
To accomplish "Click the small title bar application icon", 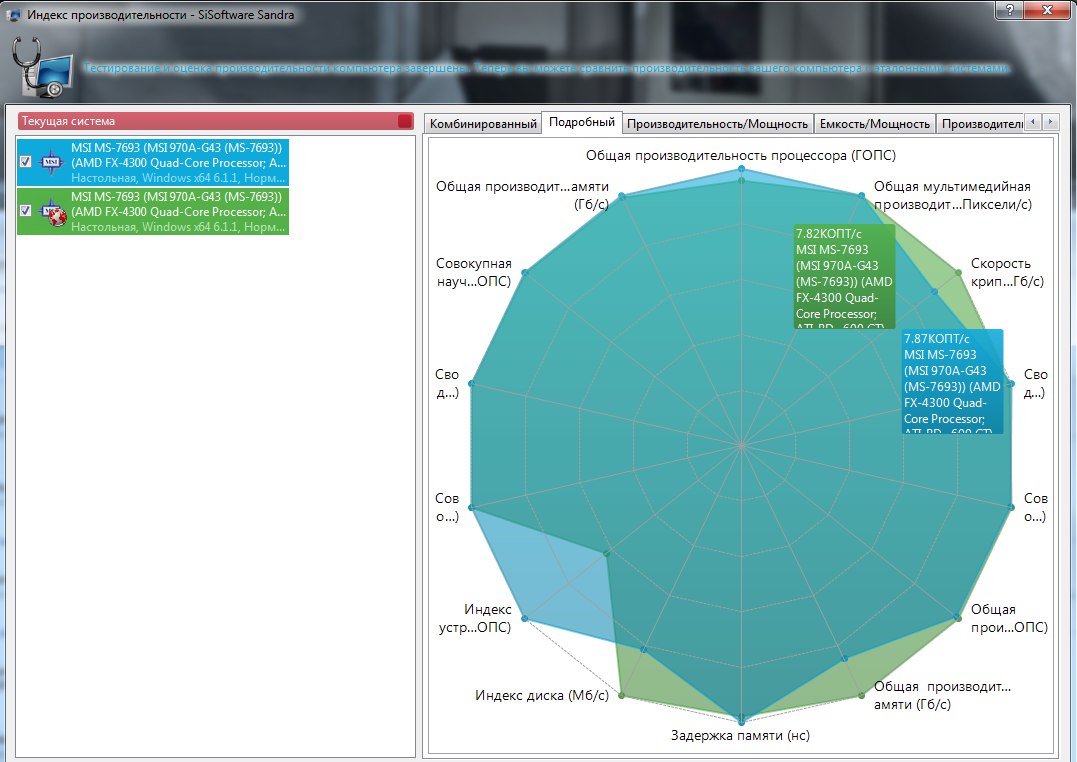I will [12, 14].
